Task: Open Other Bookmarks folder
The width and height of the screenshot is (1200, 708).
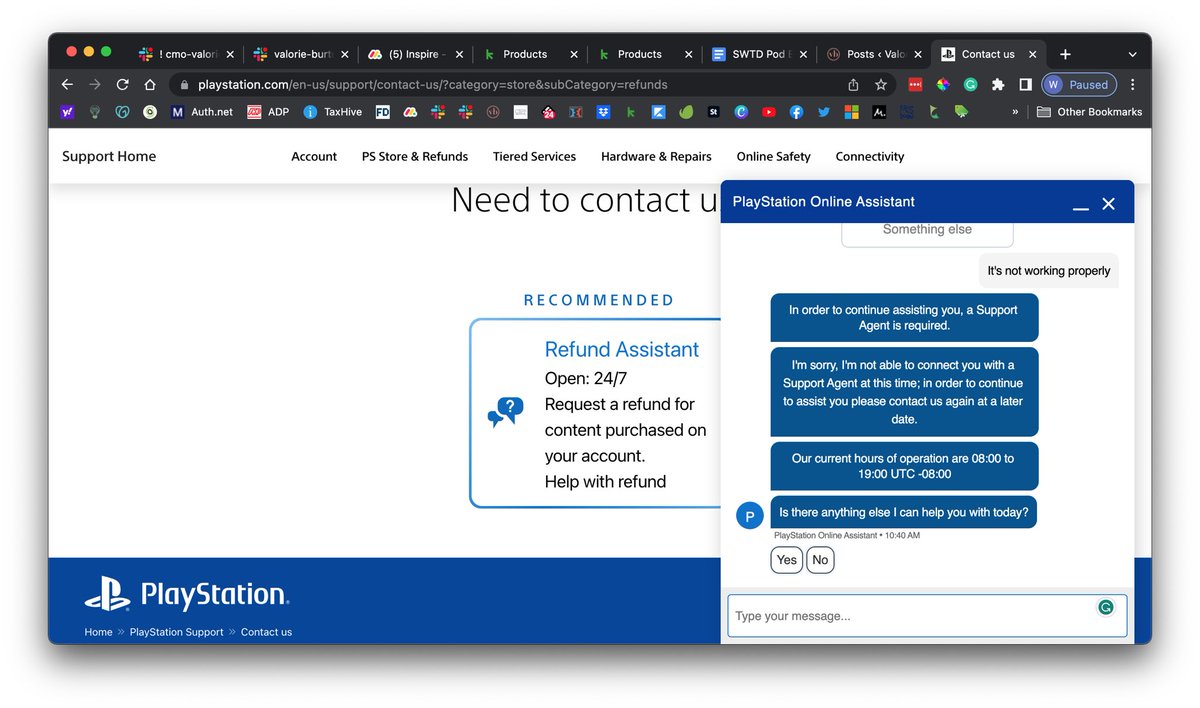Action: 1090,112
